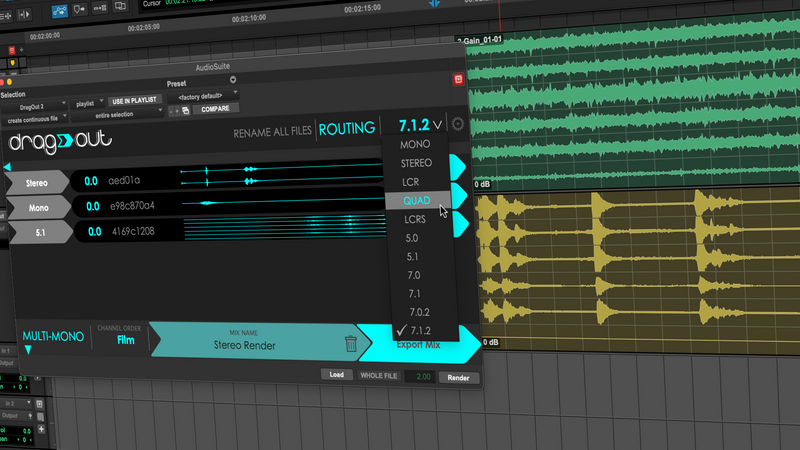
Task: Open the create continuous file dropdown
Action: [35, 119]
